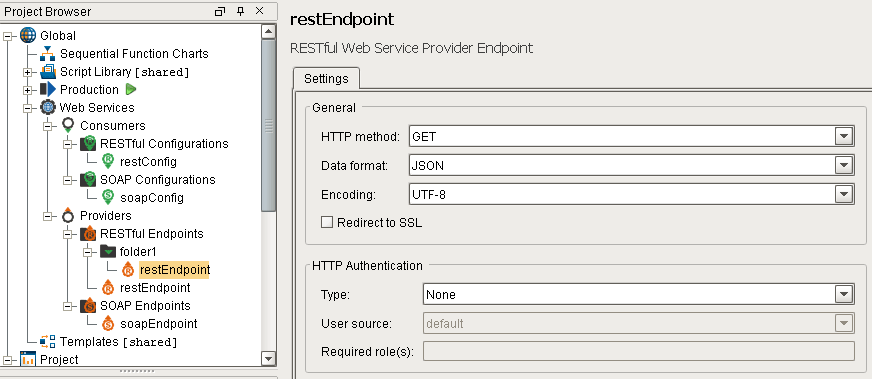Collapse the SOAP Endpoints node
Screen dimensions: 872x379
tap(67, 306)
